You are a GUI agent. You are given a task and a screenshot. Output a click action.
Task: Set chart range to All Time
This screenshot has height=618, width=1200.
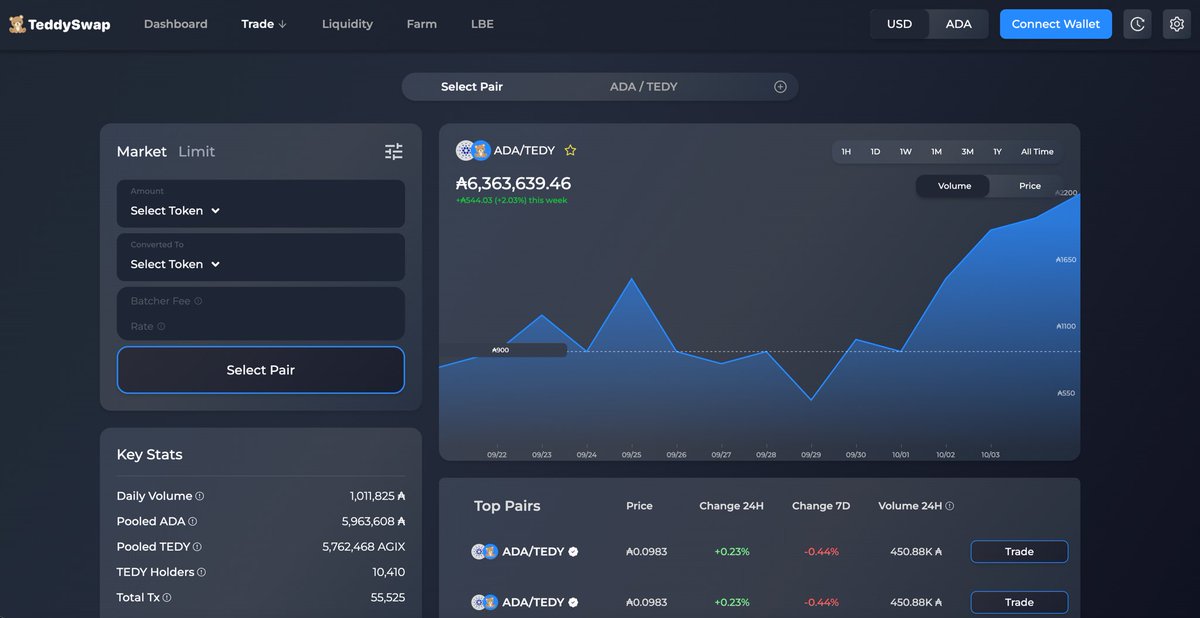[1037, 152]
